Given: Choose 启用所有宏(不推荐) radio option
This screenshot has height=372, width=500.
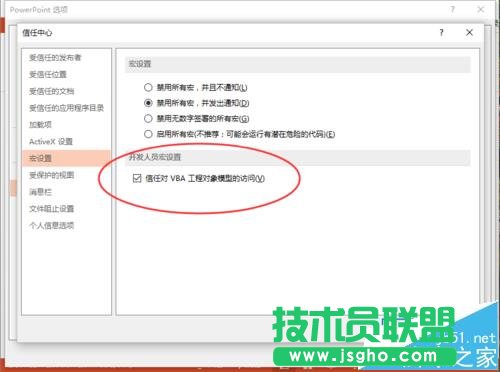Looking at the screenshot, I should (148, 134).
